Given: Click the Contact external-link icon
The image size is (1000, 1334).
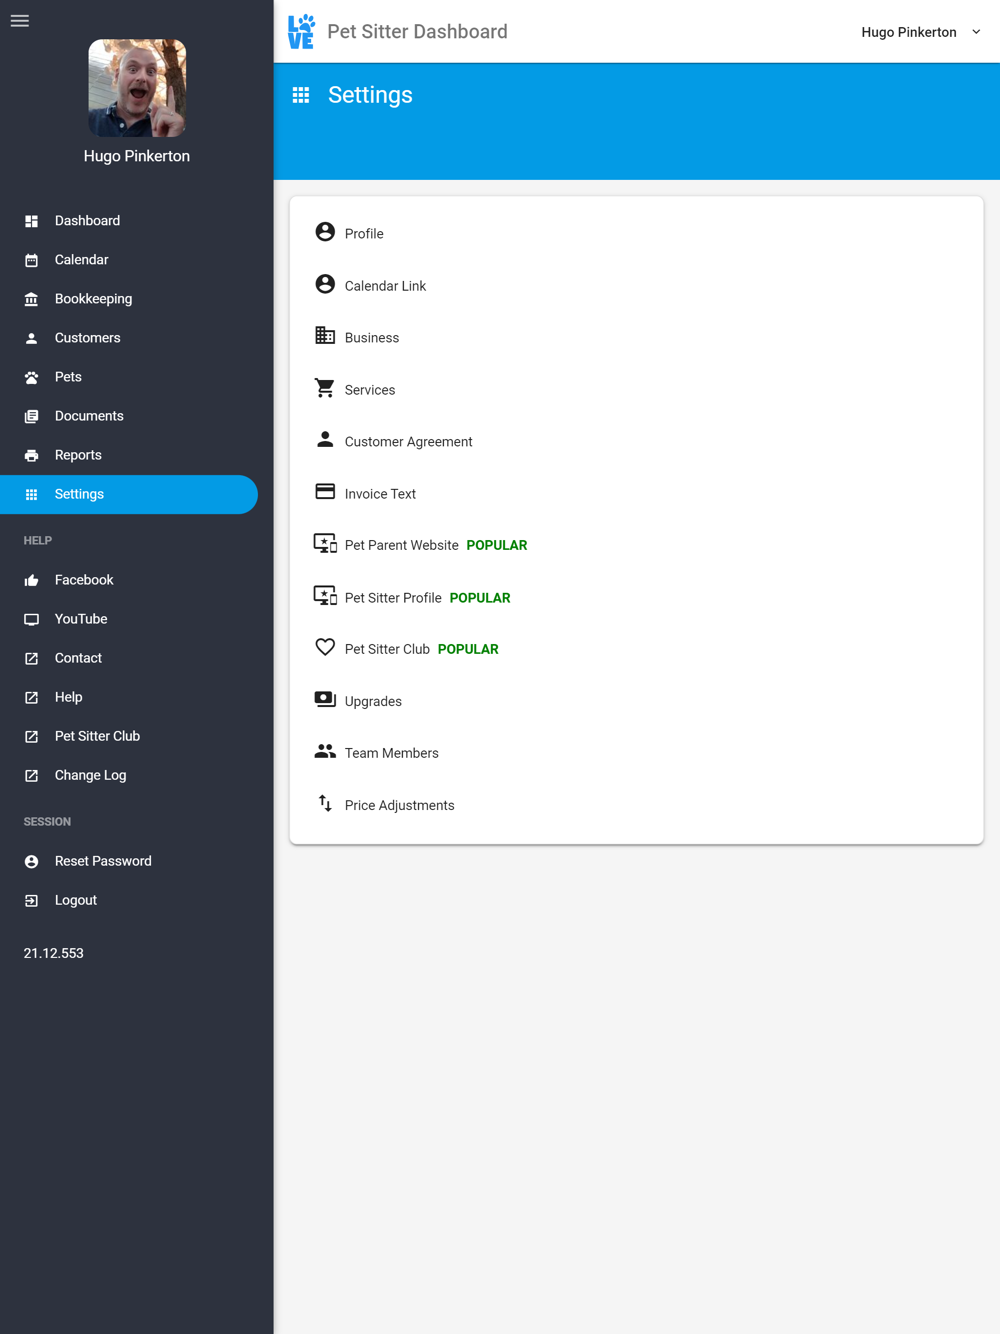Looking at the screenshot, I should [x=32, y=658].
